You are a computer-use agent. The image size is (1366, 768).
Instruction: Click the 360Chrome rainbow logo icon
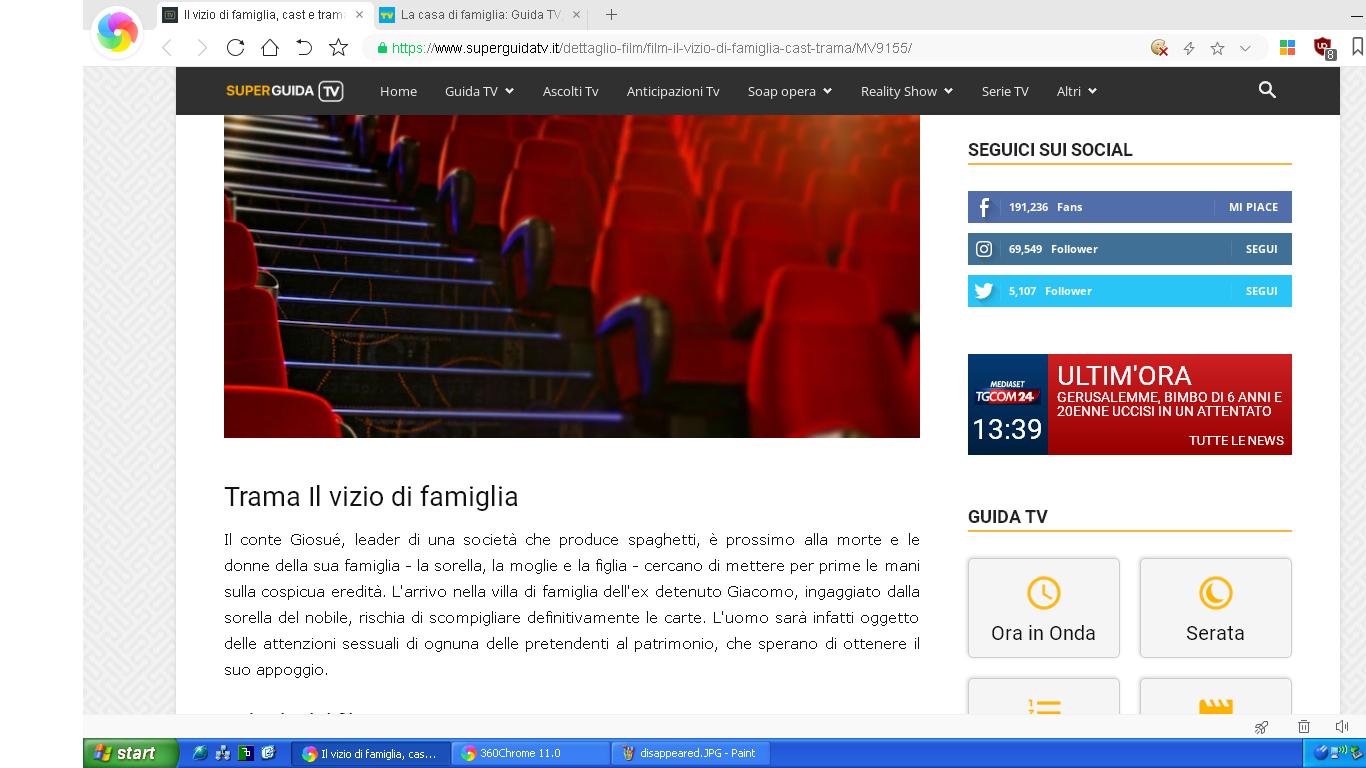[x=117, y=32]
